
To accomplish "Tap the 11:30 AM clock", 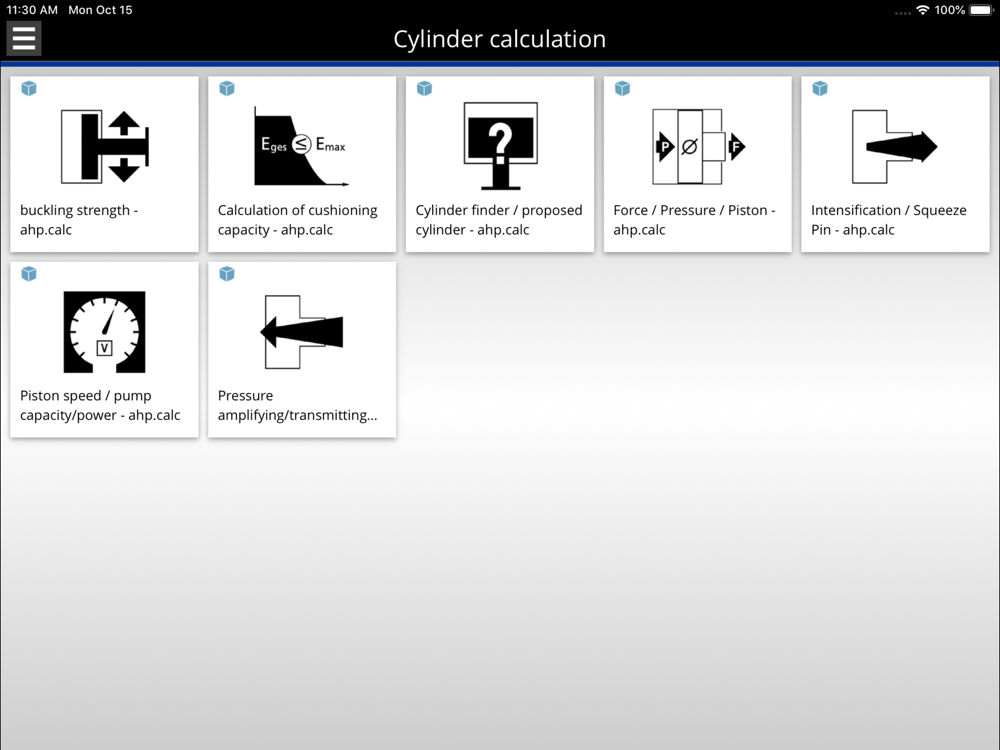I will pos(32,10).
